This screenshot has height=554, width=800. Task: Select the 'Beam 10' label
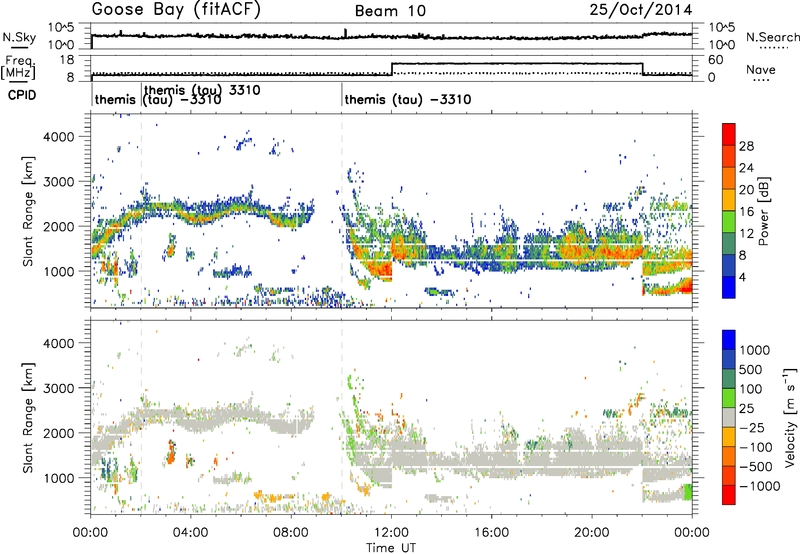tap(390, 11)
